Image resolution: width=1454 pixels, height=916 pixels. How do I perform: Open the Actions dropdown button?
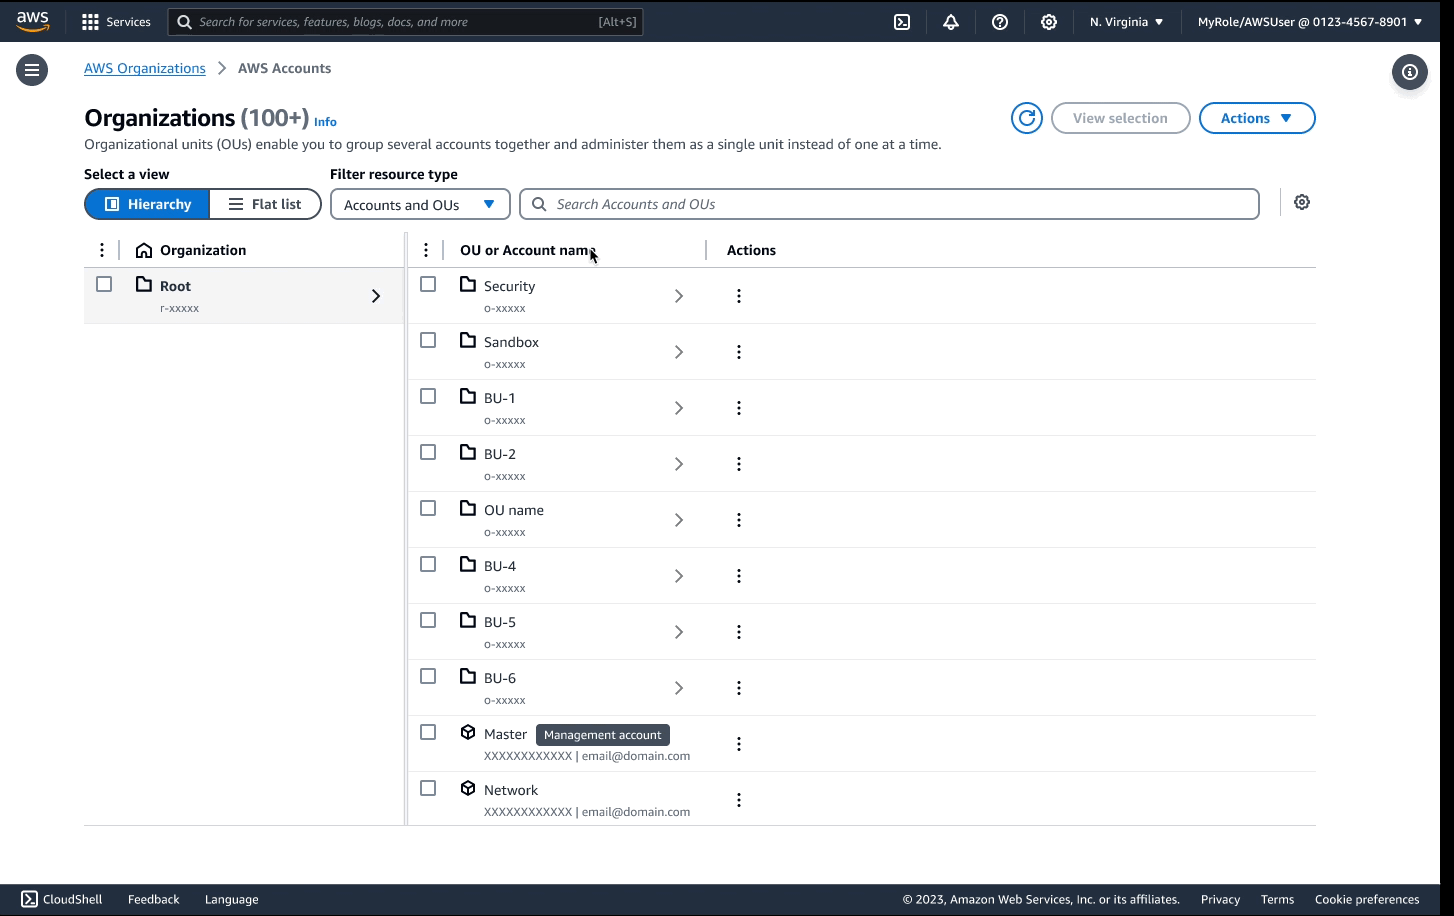point(1257,118)
